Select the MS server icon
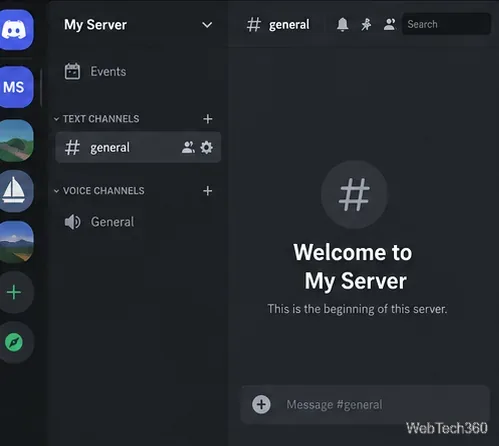 coord(15,87)
